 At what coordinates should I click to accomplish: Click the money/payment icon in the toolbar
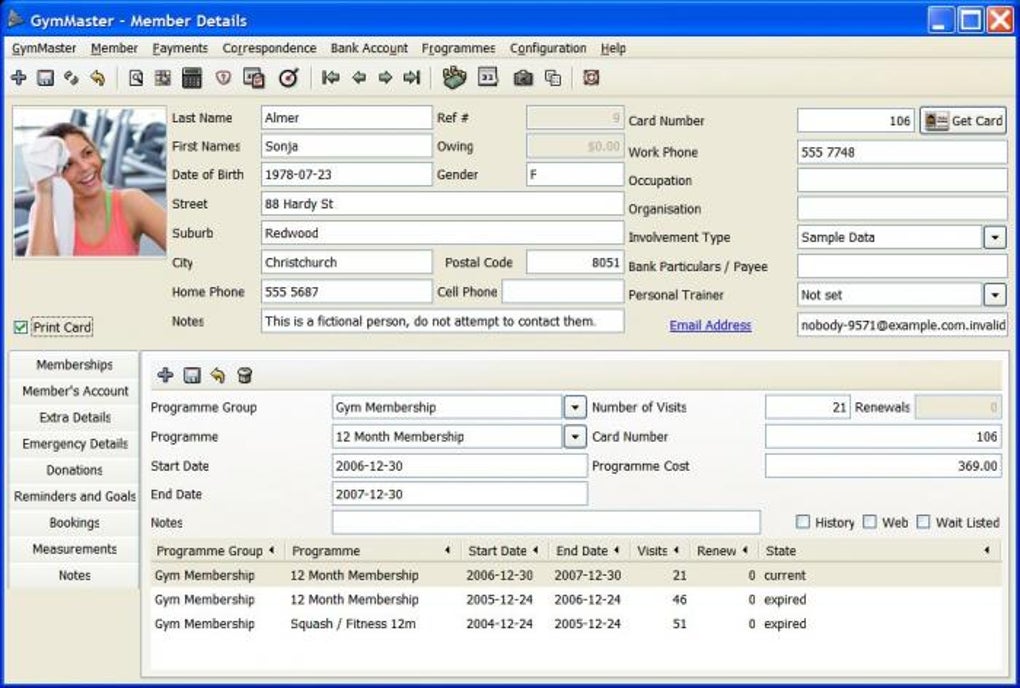(455, 78)
